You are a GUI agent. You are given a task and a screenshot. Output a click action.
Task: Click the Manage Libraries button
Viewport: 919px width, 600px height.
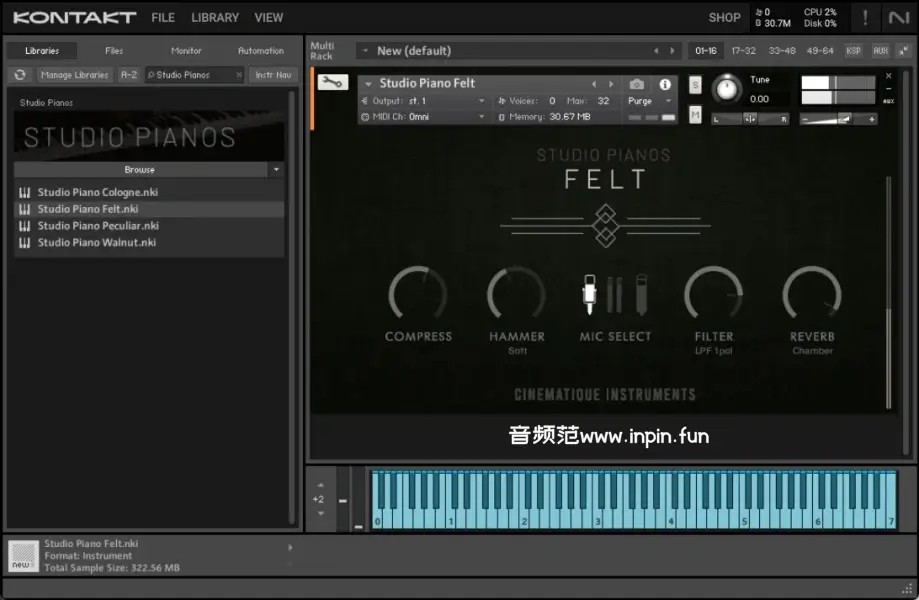[75, 75]
